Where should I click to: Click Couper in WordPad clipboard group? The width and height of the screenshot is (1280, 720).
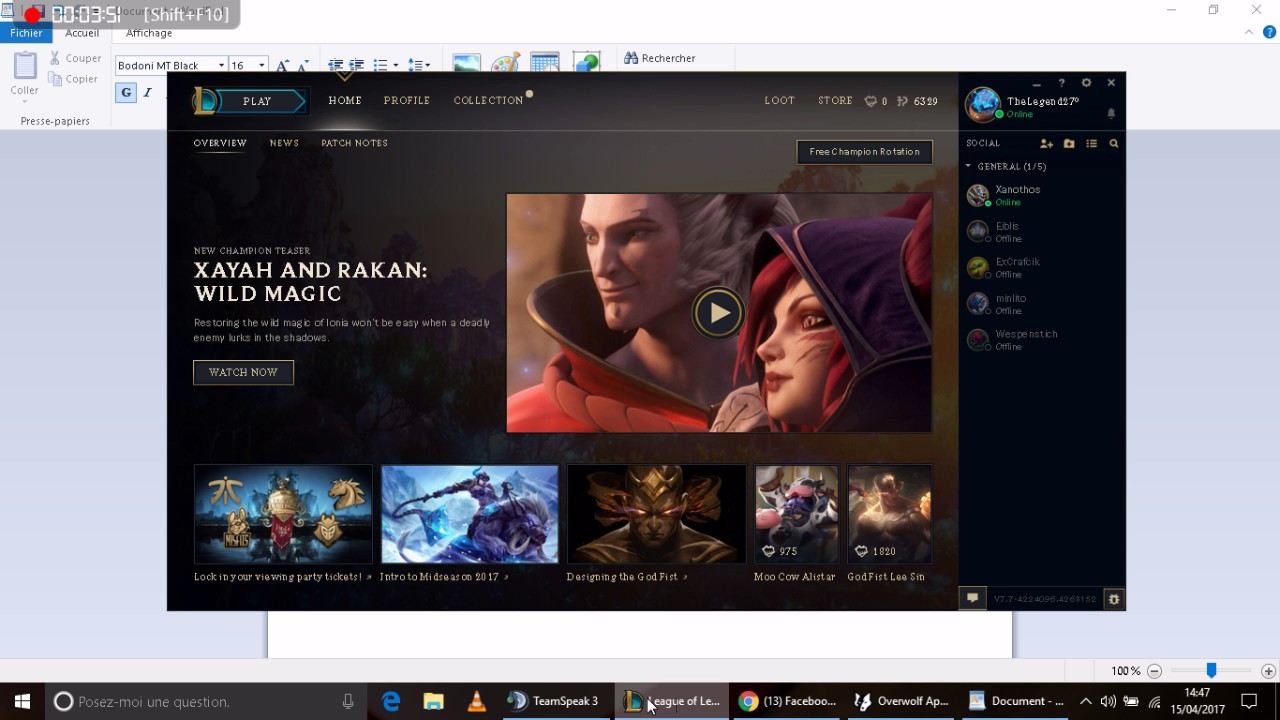click(x=76, y=58)
